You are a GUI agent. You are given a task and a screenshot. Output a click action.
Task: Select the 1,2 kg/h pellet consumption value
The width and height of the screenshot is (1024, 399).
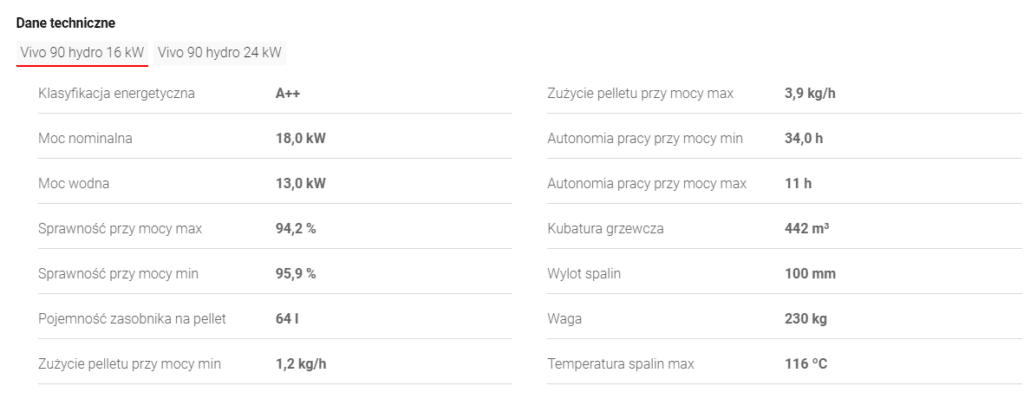click(x=300, y=364)
